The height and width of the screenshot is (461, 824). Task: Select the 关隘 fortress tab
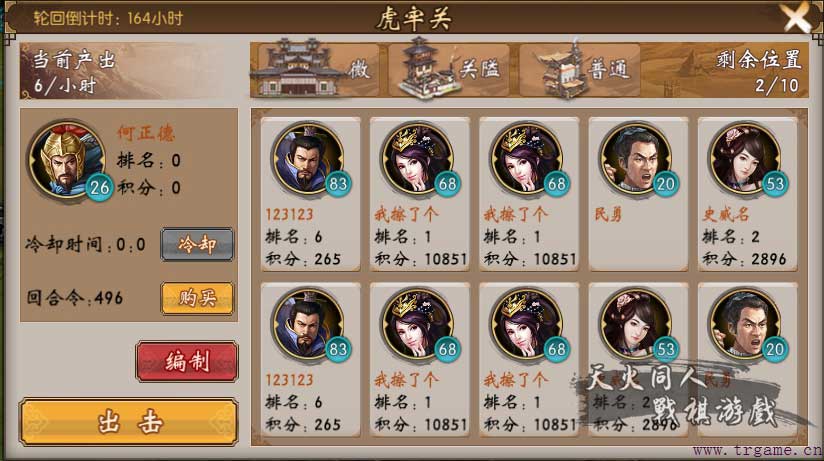(x=449, y=69)
